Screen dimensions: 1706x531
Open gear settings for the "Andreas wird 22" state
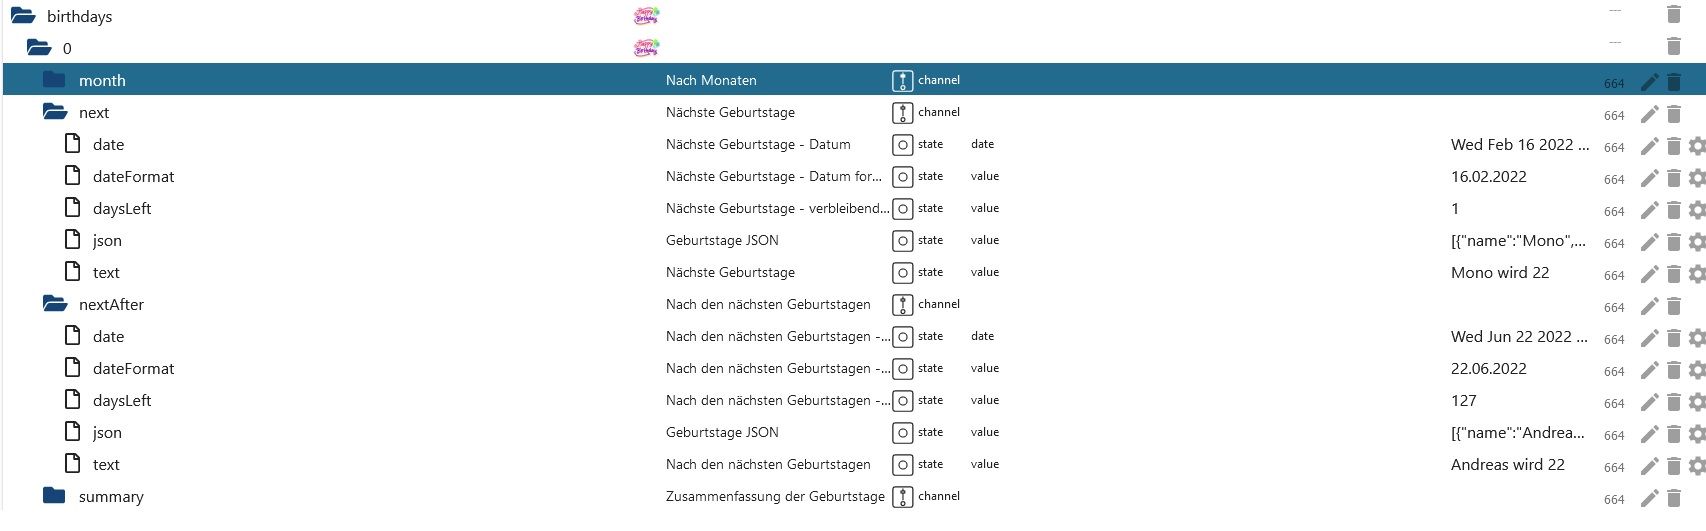[x=1696, y=466]
